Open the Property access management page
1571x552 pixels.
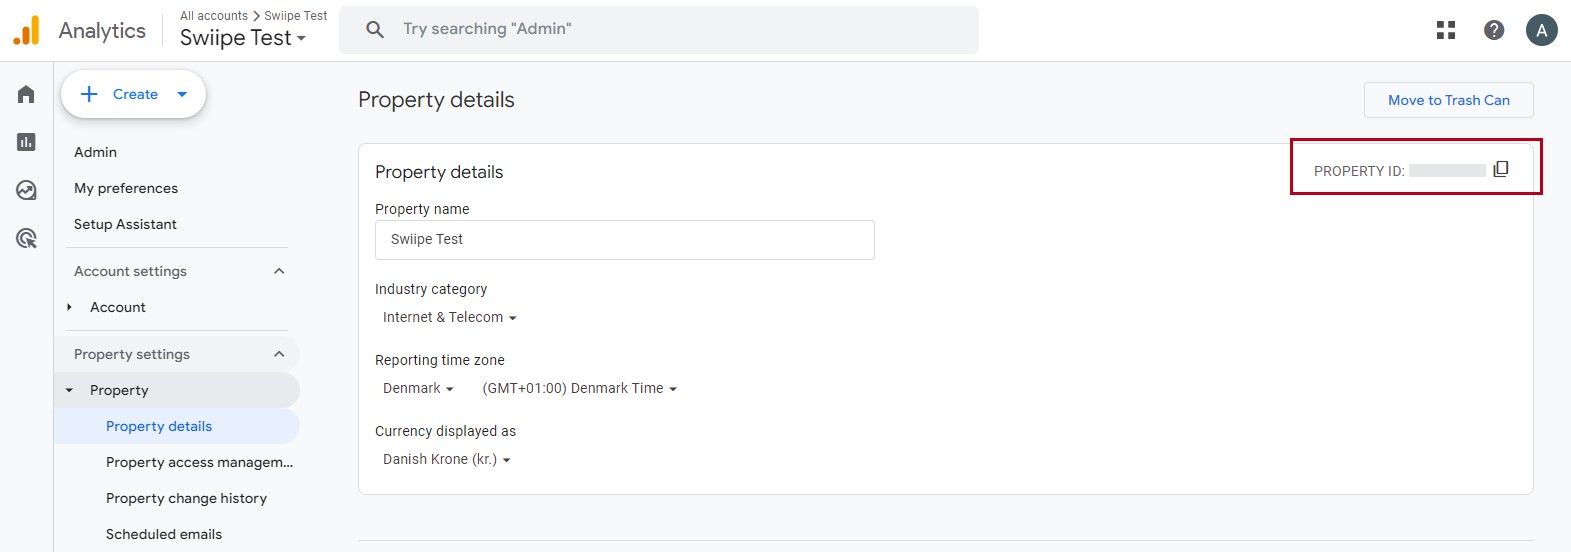[199, 462]
